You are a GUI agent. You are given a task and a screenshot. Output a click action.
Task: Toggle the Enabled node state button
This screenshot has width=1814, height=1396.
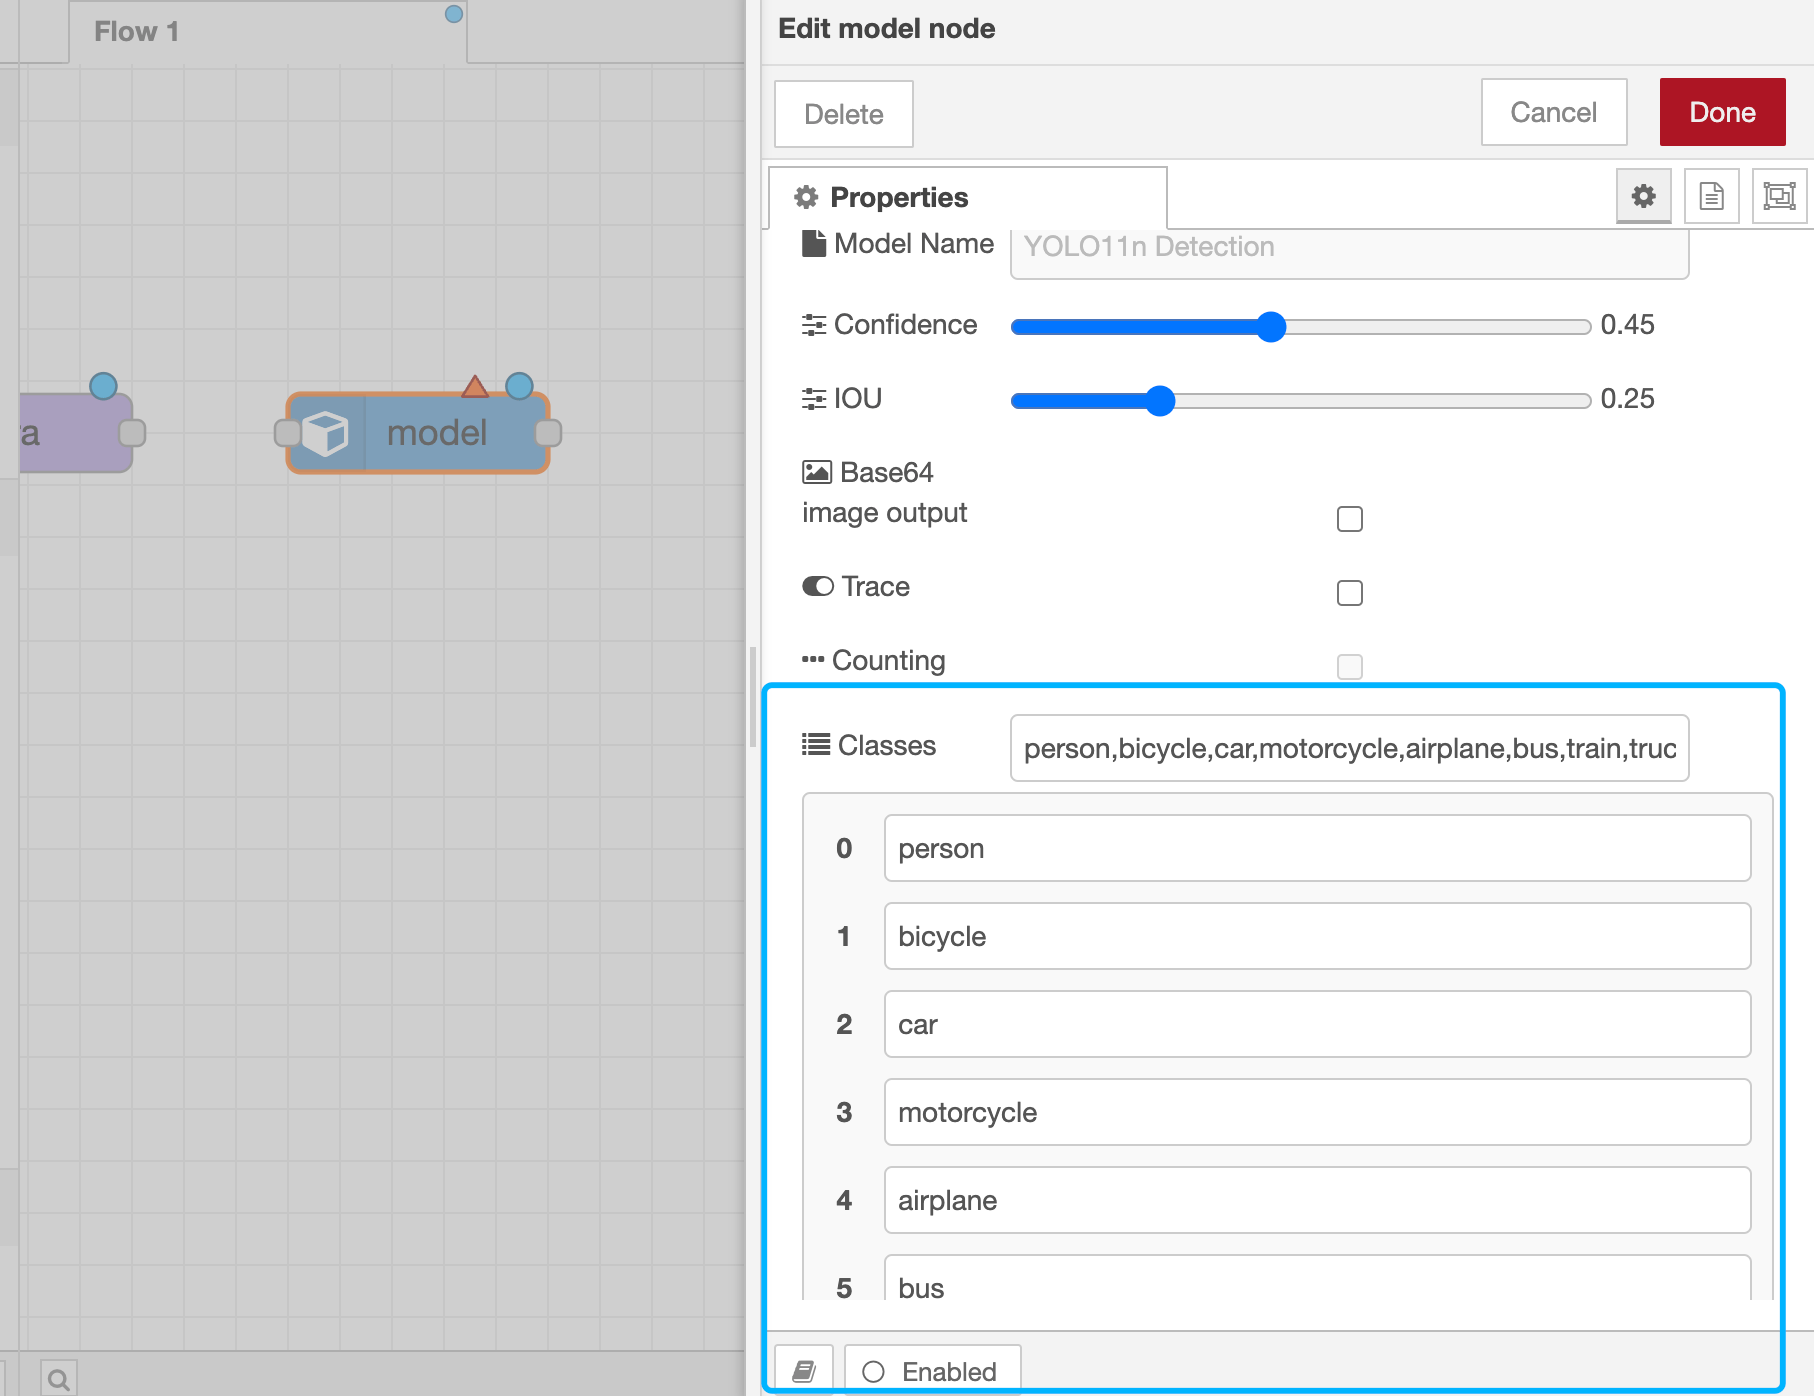click(x=932, y=1371)
